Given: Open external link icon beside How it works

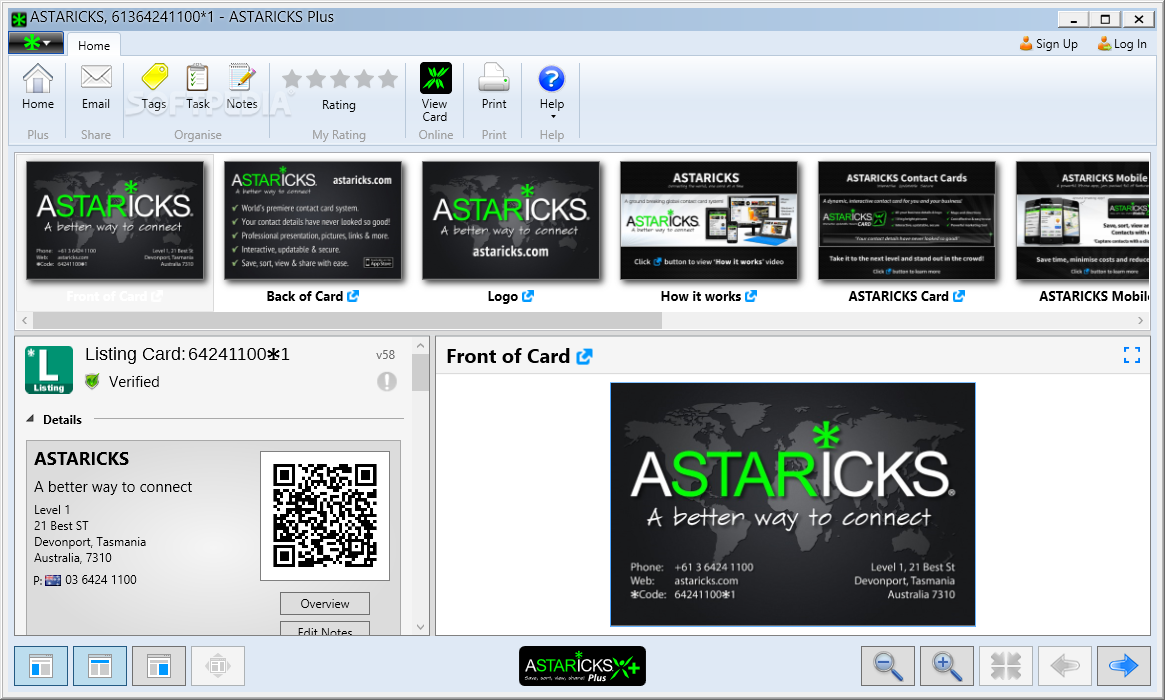Looking at the screenshot, I should pyautogui.click(x=751, y=296).
